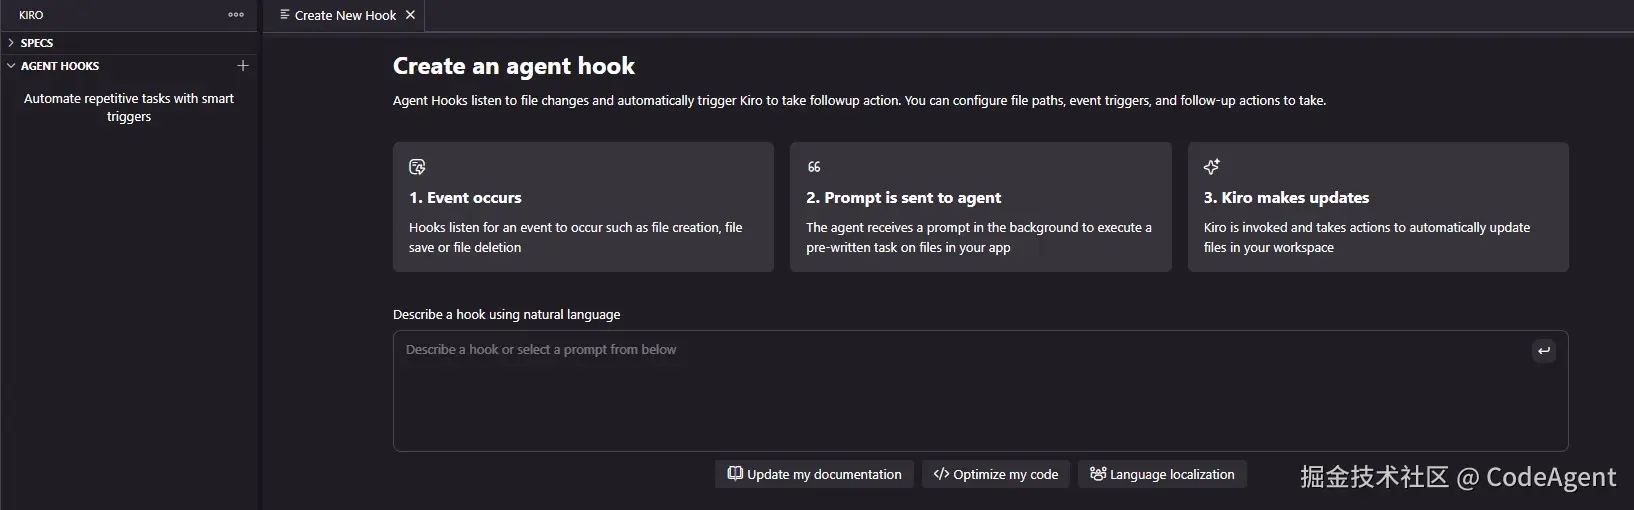Add a new agent hook with plus icon
1634x510 pixels.
click(x=242, y=66)
